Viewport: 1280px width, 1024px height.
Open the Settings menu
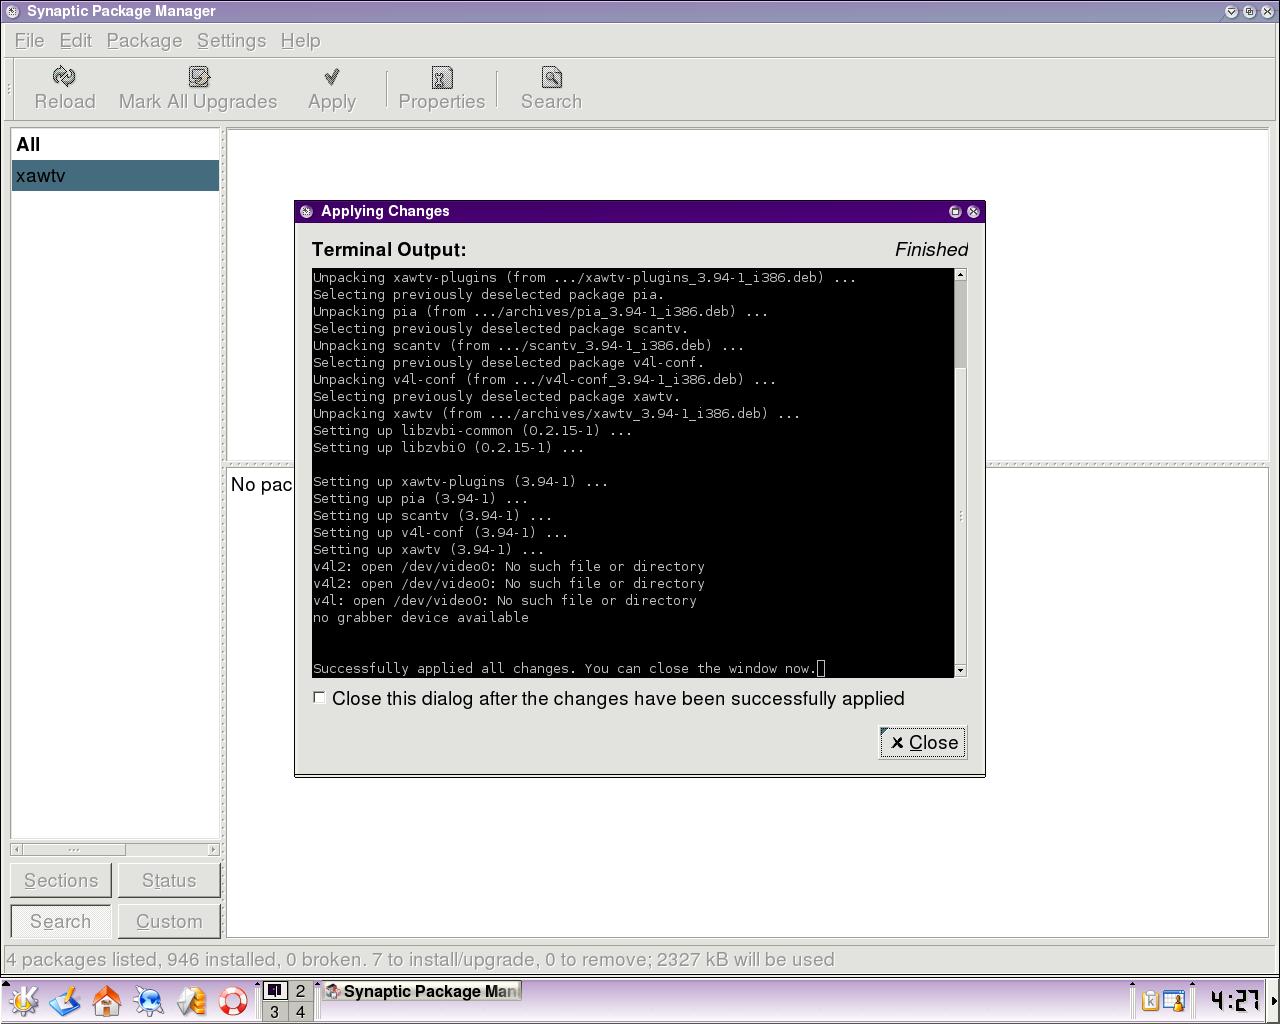click(231, 41)
